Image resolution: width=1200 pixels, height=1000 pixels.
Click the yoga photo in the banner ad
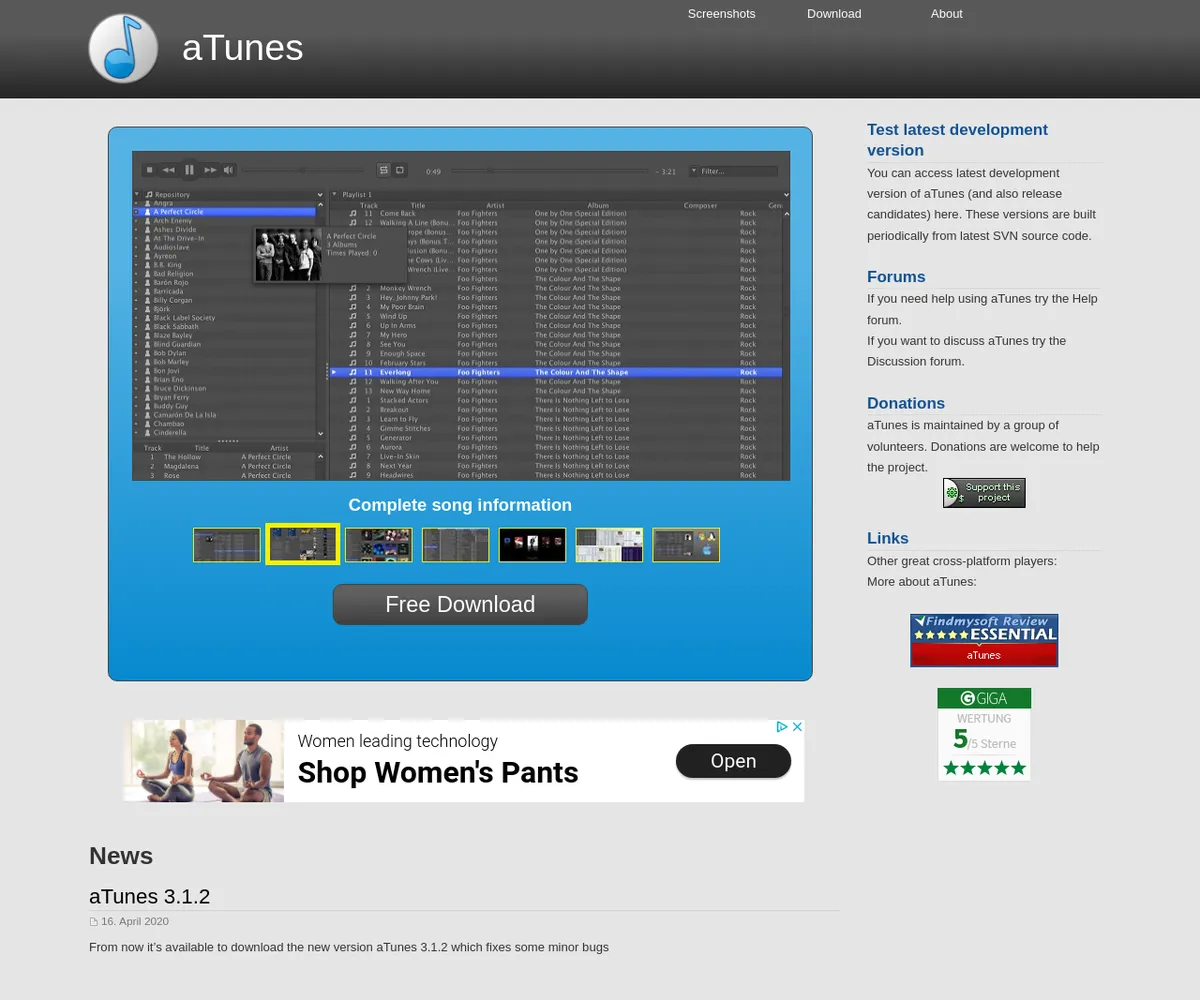(204, 761)
